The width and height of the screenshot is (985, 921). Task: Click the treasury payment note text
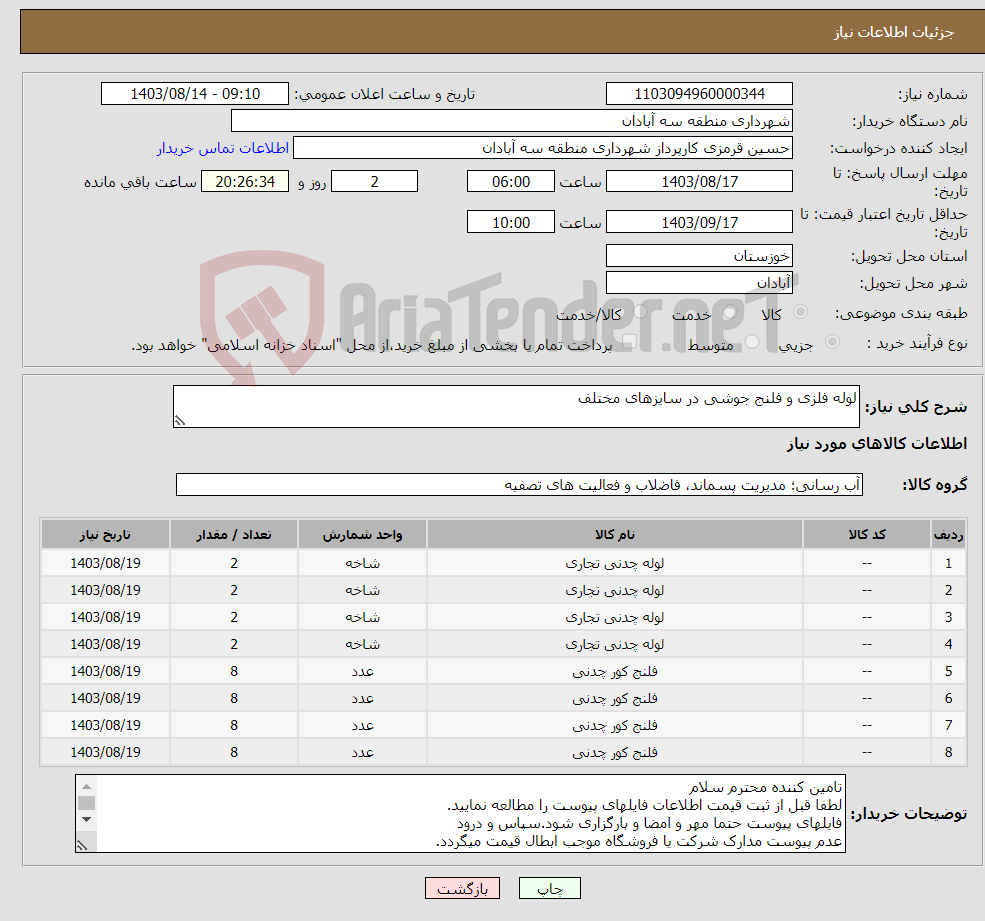372,345
